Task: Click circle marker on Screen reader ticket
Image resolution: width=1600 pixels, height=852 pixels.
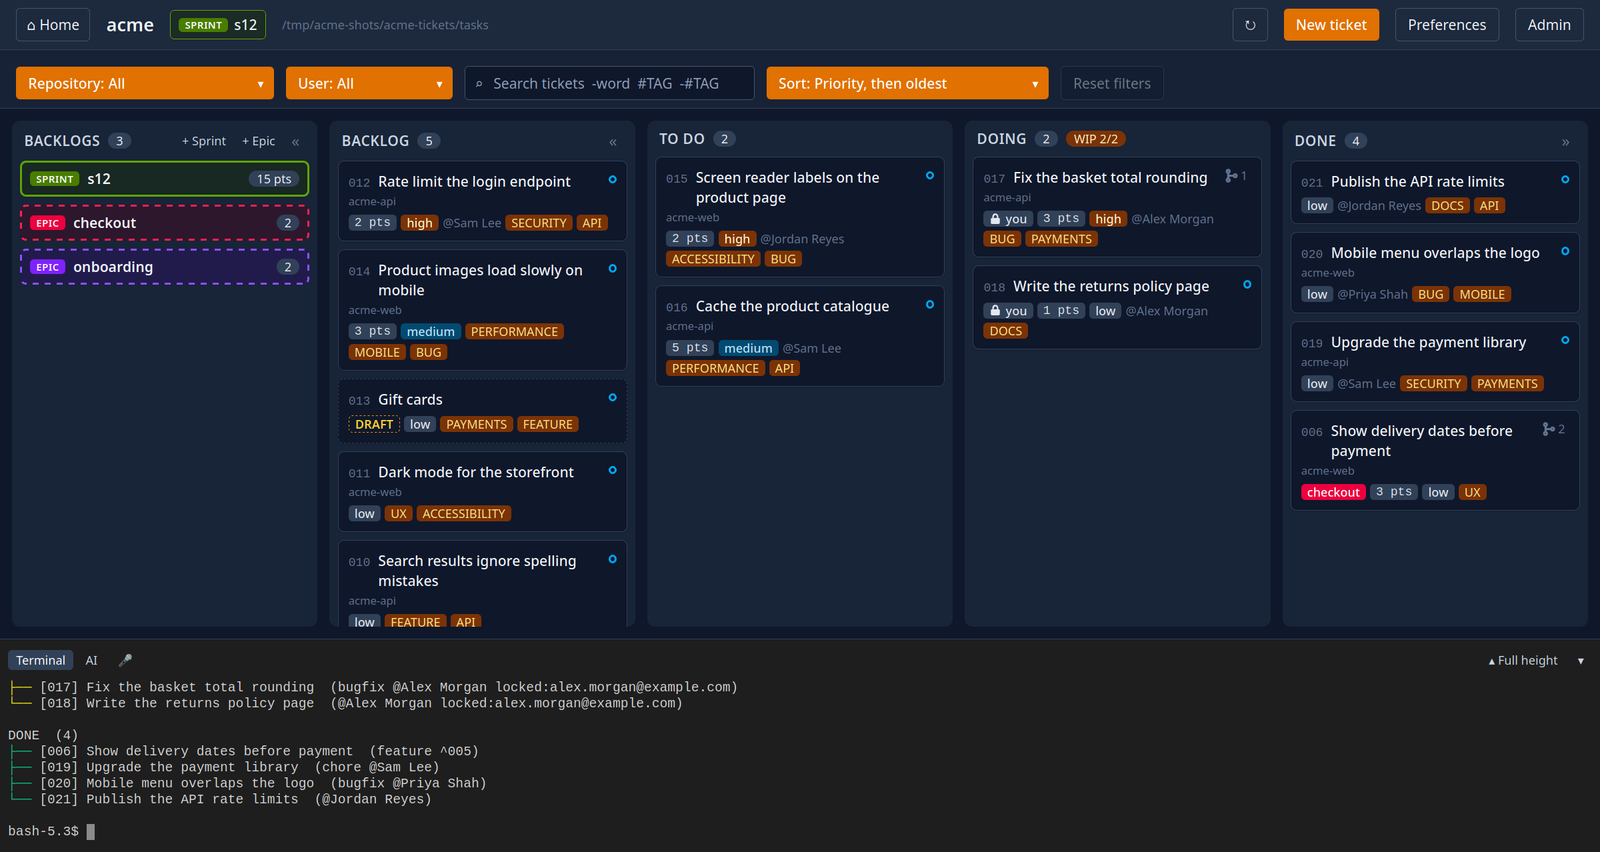Action: pos(930,176)
